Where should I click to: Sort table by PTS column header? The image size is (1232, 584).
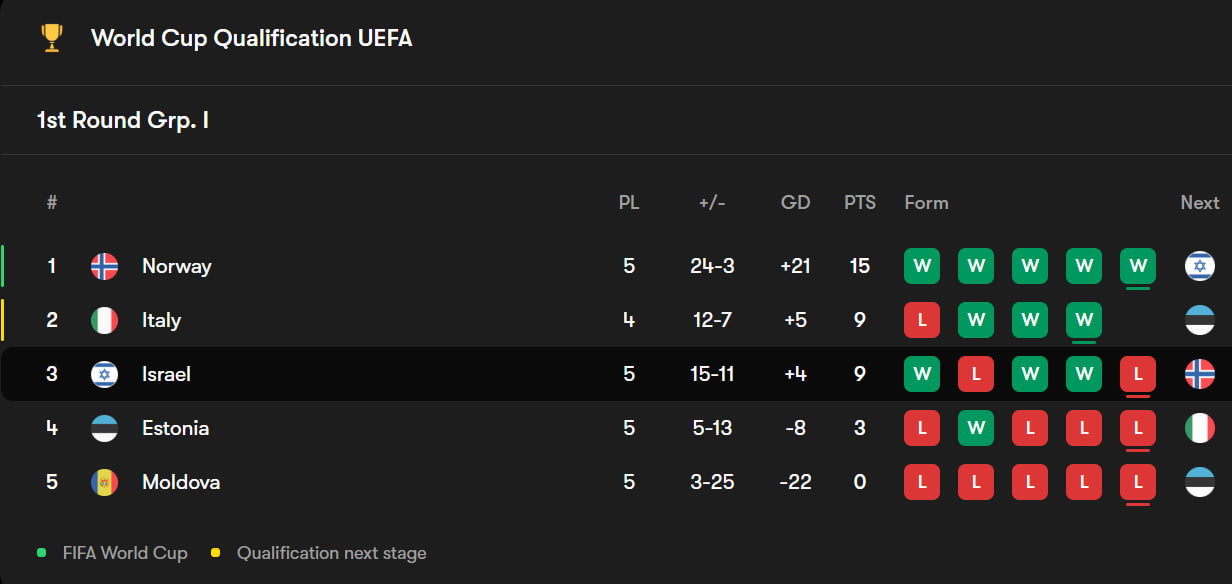coord(859,202)
